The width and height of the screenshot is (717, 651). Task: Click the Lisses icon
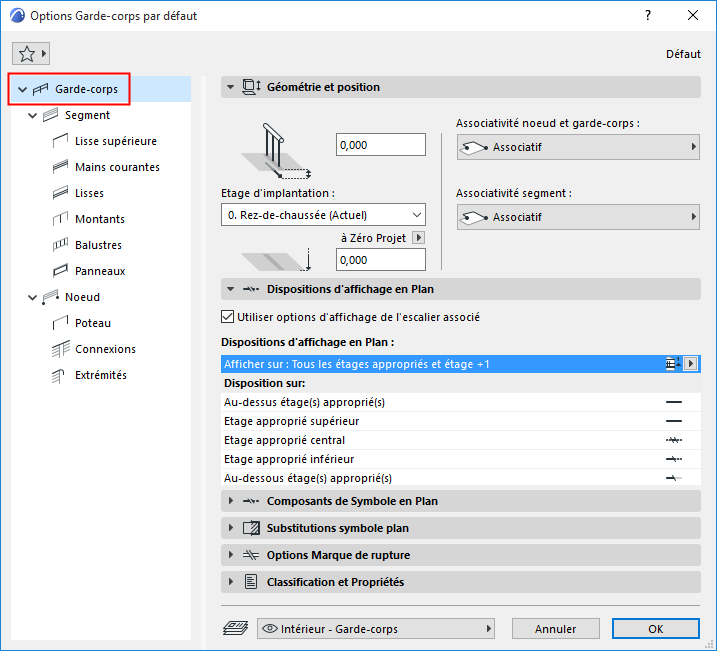(x=60, y=193)
